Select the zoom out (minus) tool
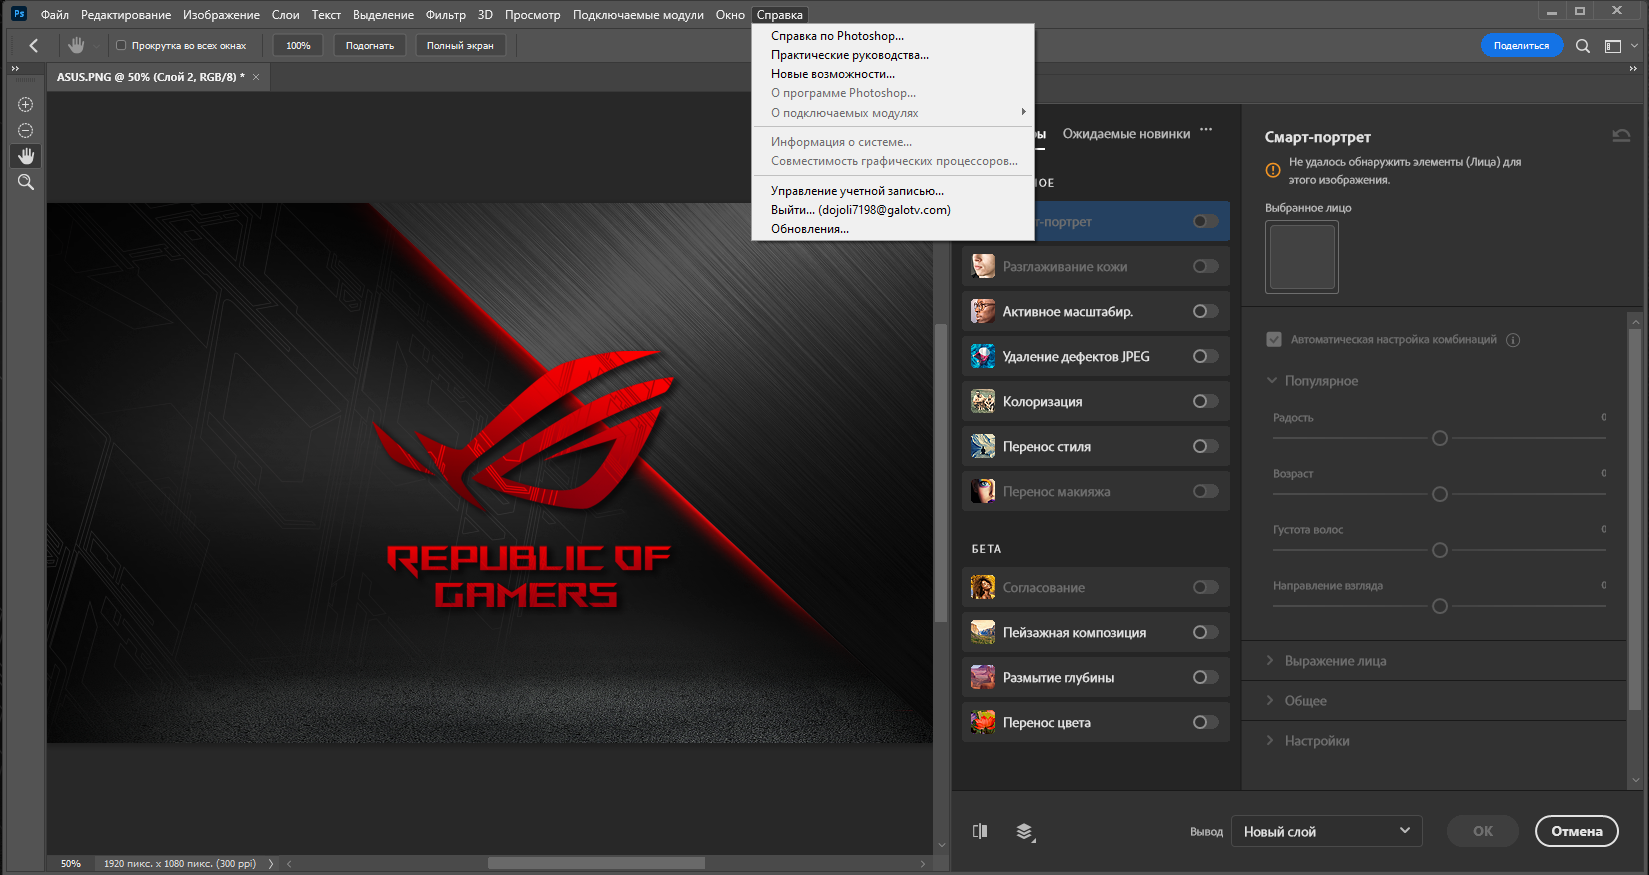This screenshot has width=1649, height=875. (26, 131)
